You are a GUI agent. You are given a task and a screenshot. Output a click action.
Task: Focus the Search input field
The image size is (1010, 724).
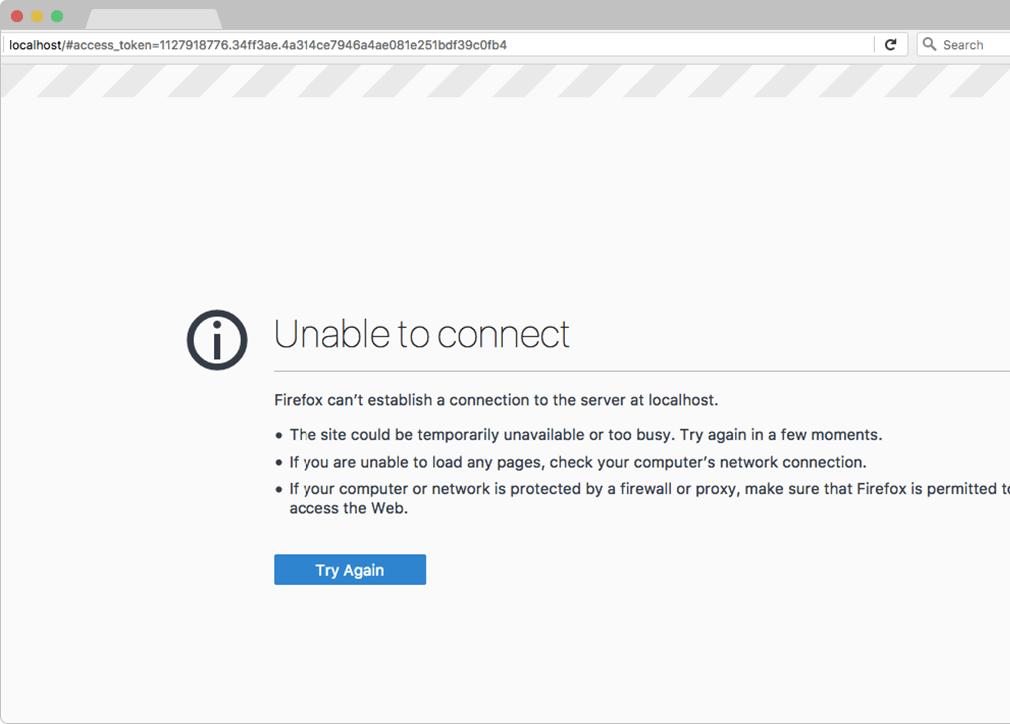click(x=970, y=45)
